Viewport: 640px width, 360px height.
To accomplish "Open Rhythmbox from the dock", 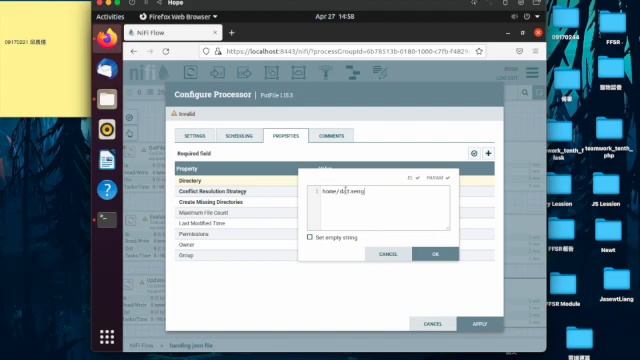I will click(107, 130).
